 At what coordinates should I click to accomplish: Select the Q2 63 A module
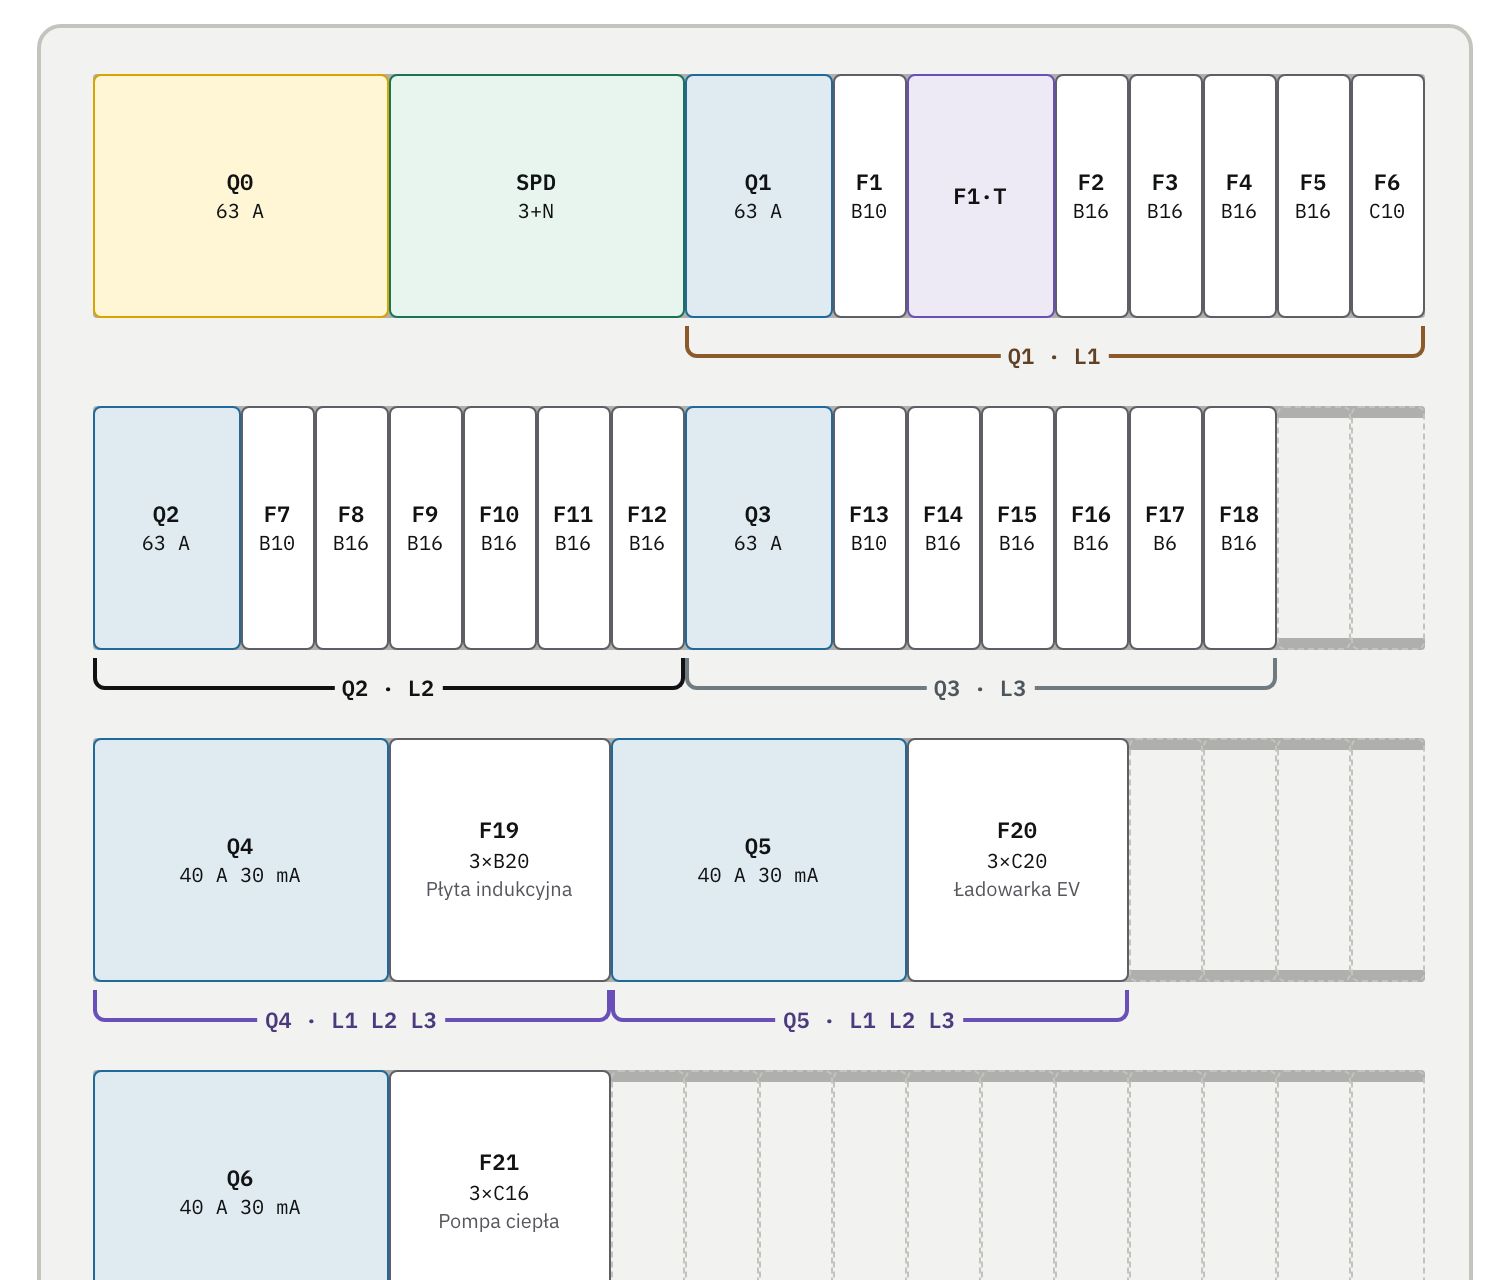click(x=167, y=528)
